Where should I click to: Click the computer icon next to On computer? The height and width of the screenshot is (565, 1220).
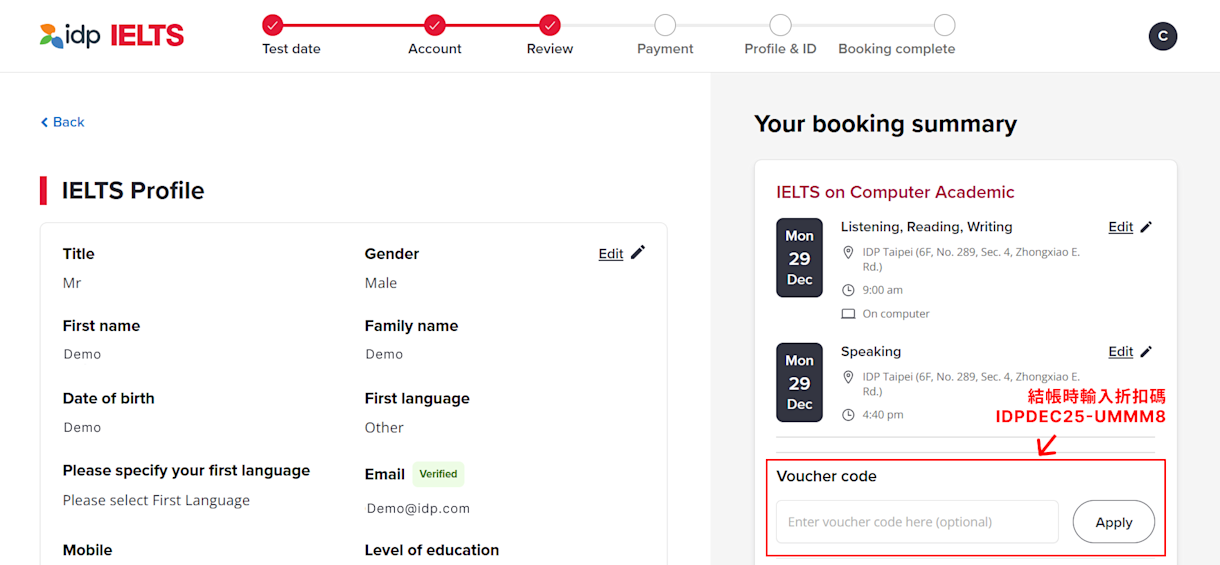[x=848, y=314]
